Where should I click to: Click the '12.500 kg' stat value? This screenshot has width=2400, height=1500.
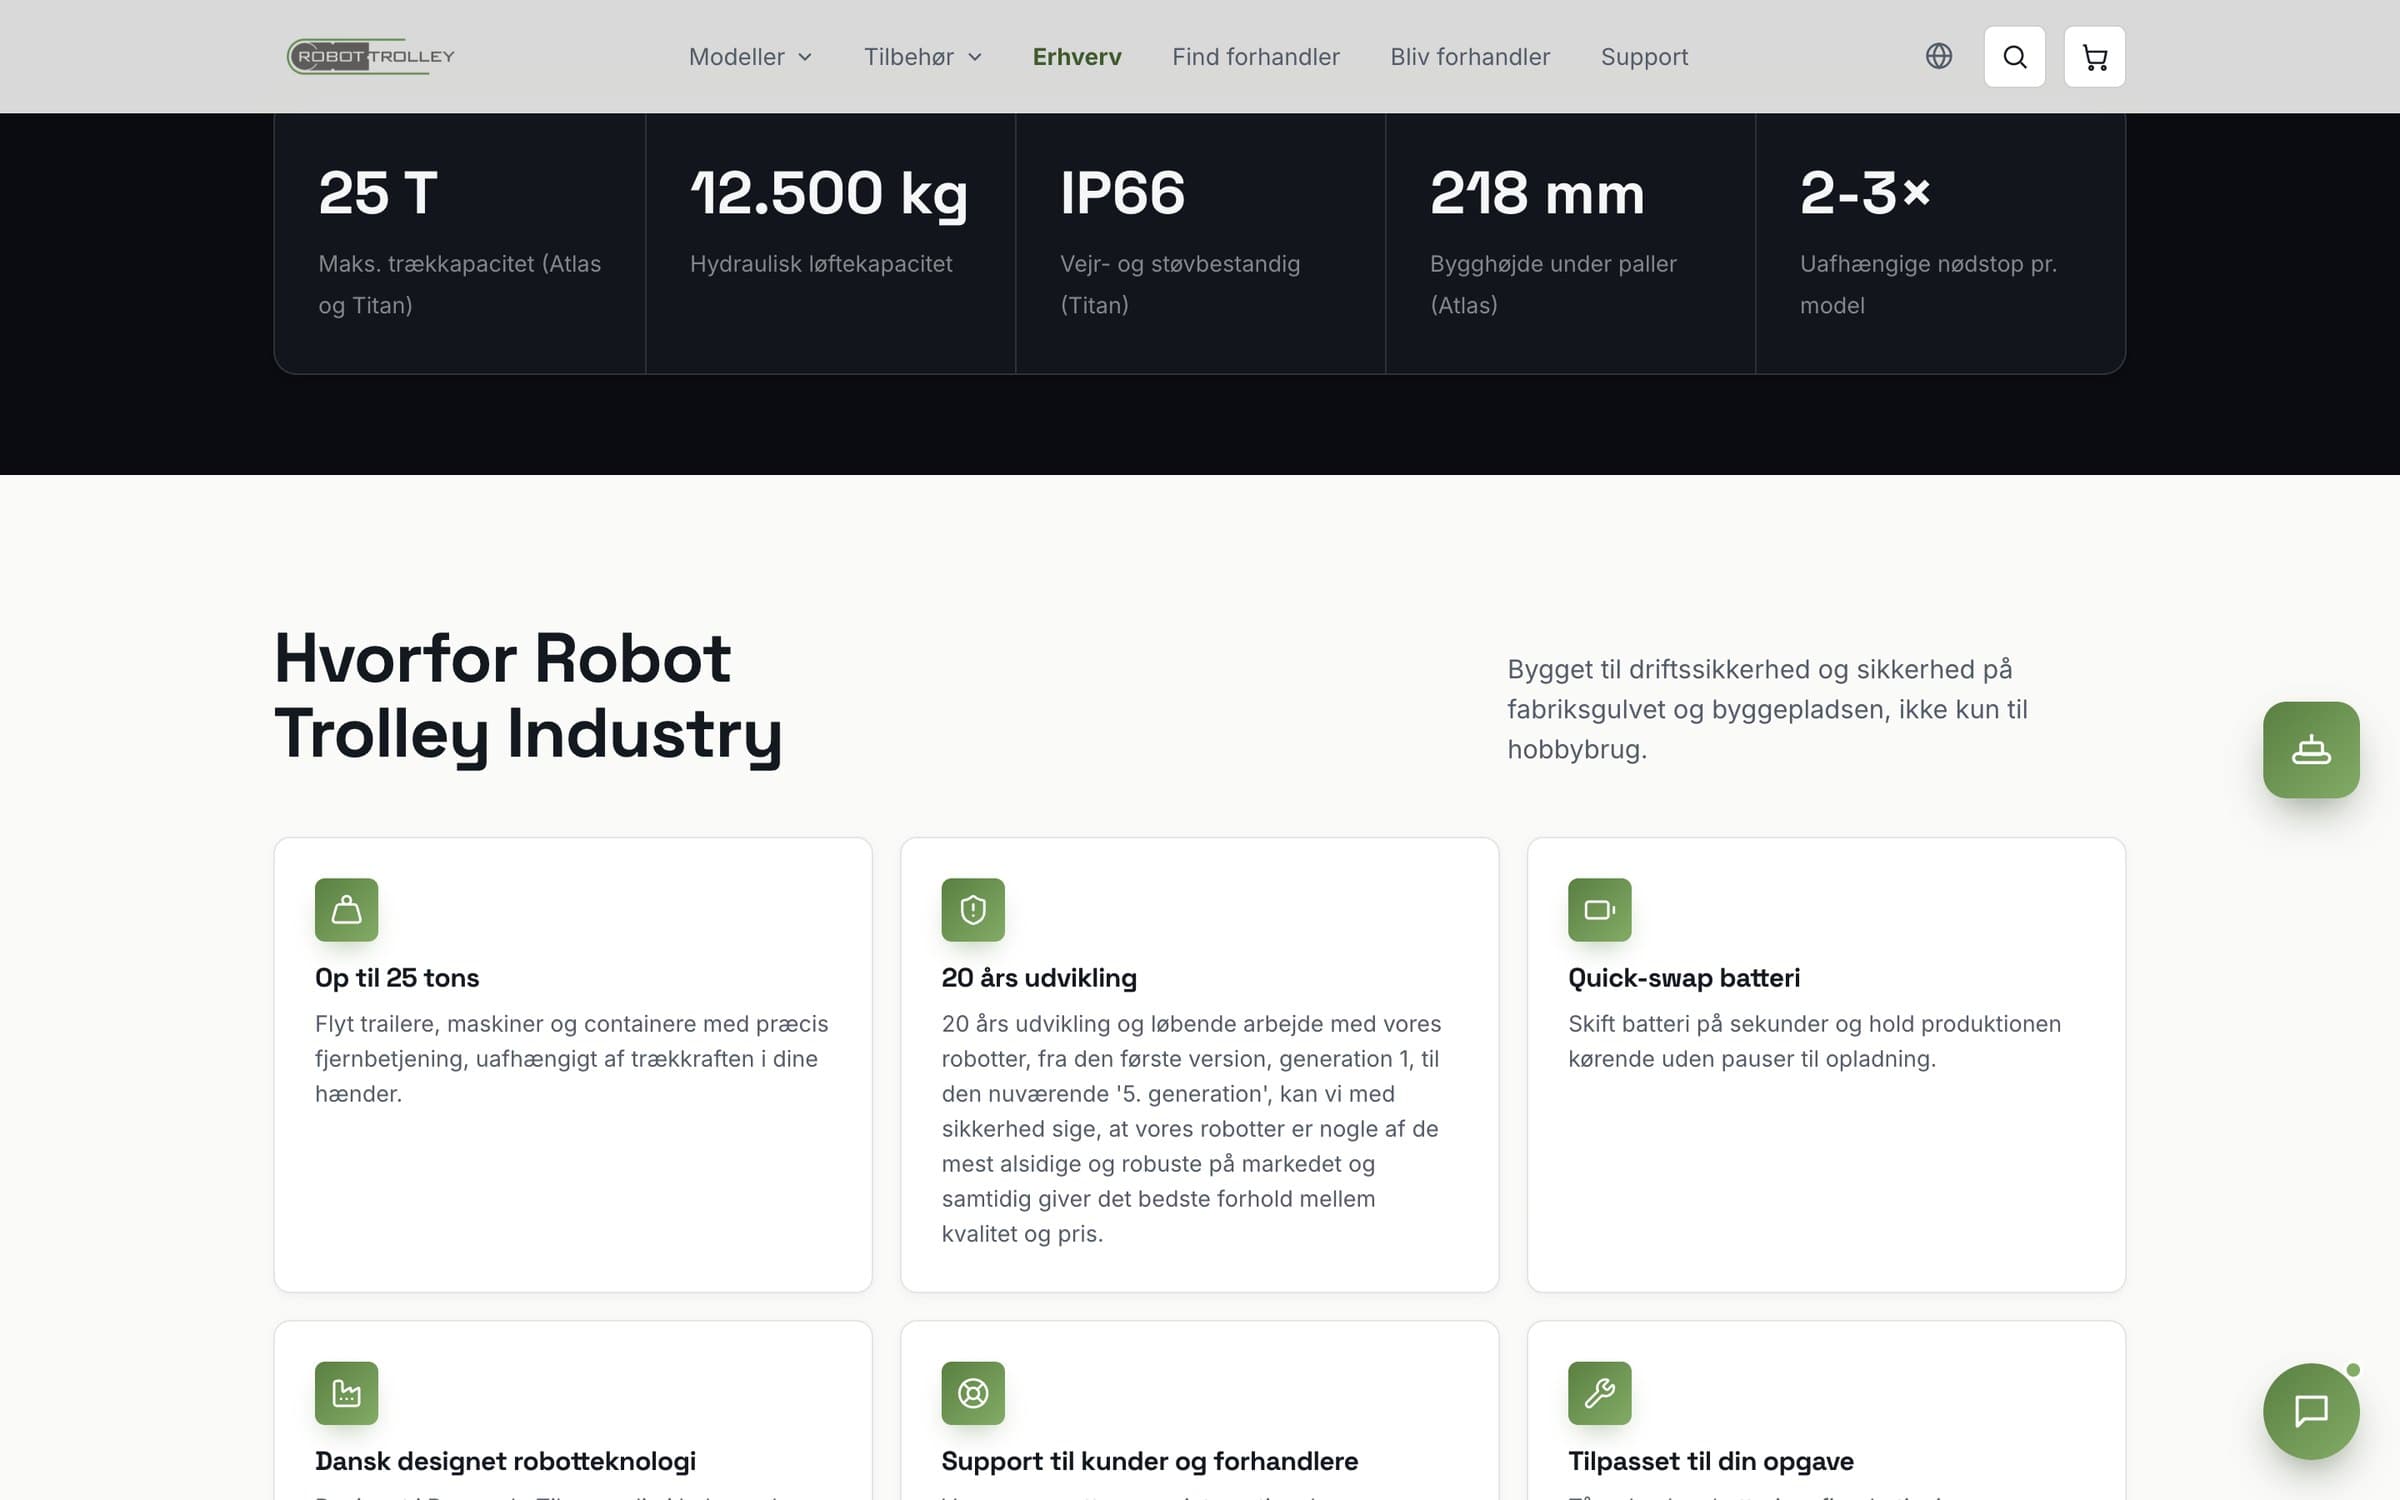(x=828, y=194)
